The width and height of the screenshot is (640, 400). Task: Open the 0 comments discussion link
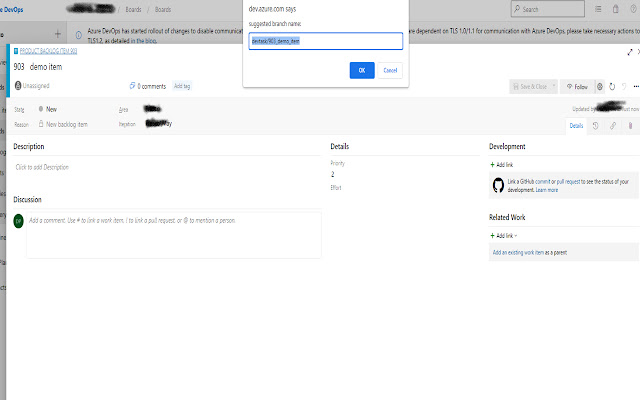(x=148, y=86)
